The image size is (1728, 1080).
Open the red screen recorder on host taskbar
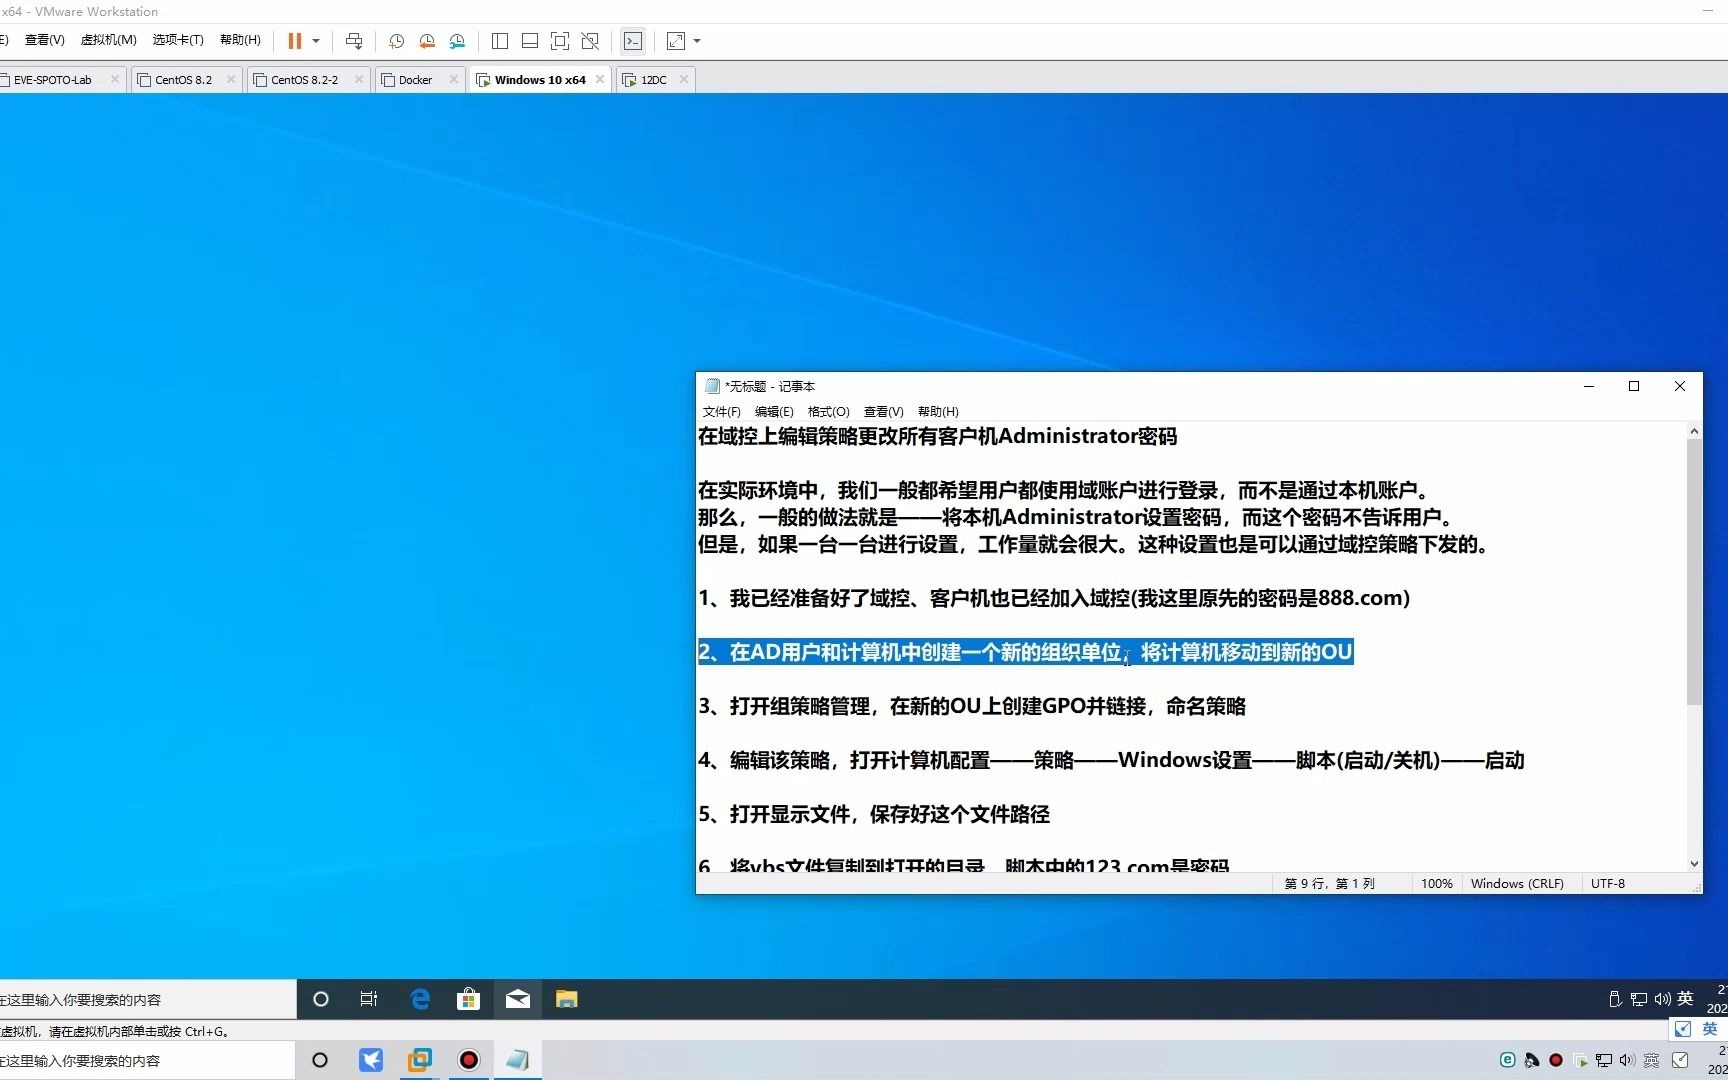tap(468, 1060)
